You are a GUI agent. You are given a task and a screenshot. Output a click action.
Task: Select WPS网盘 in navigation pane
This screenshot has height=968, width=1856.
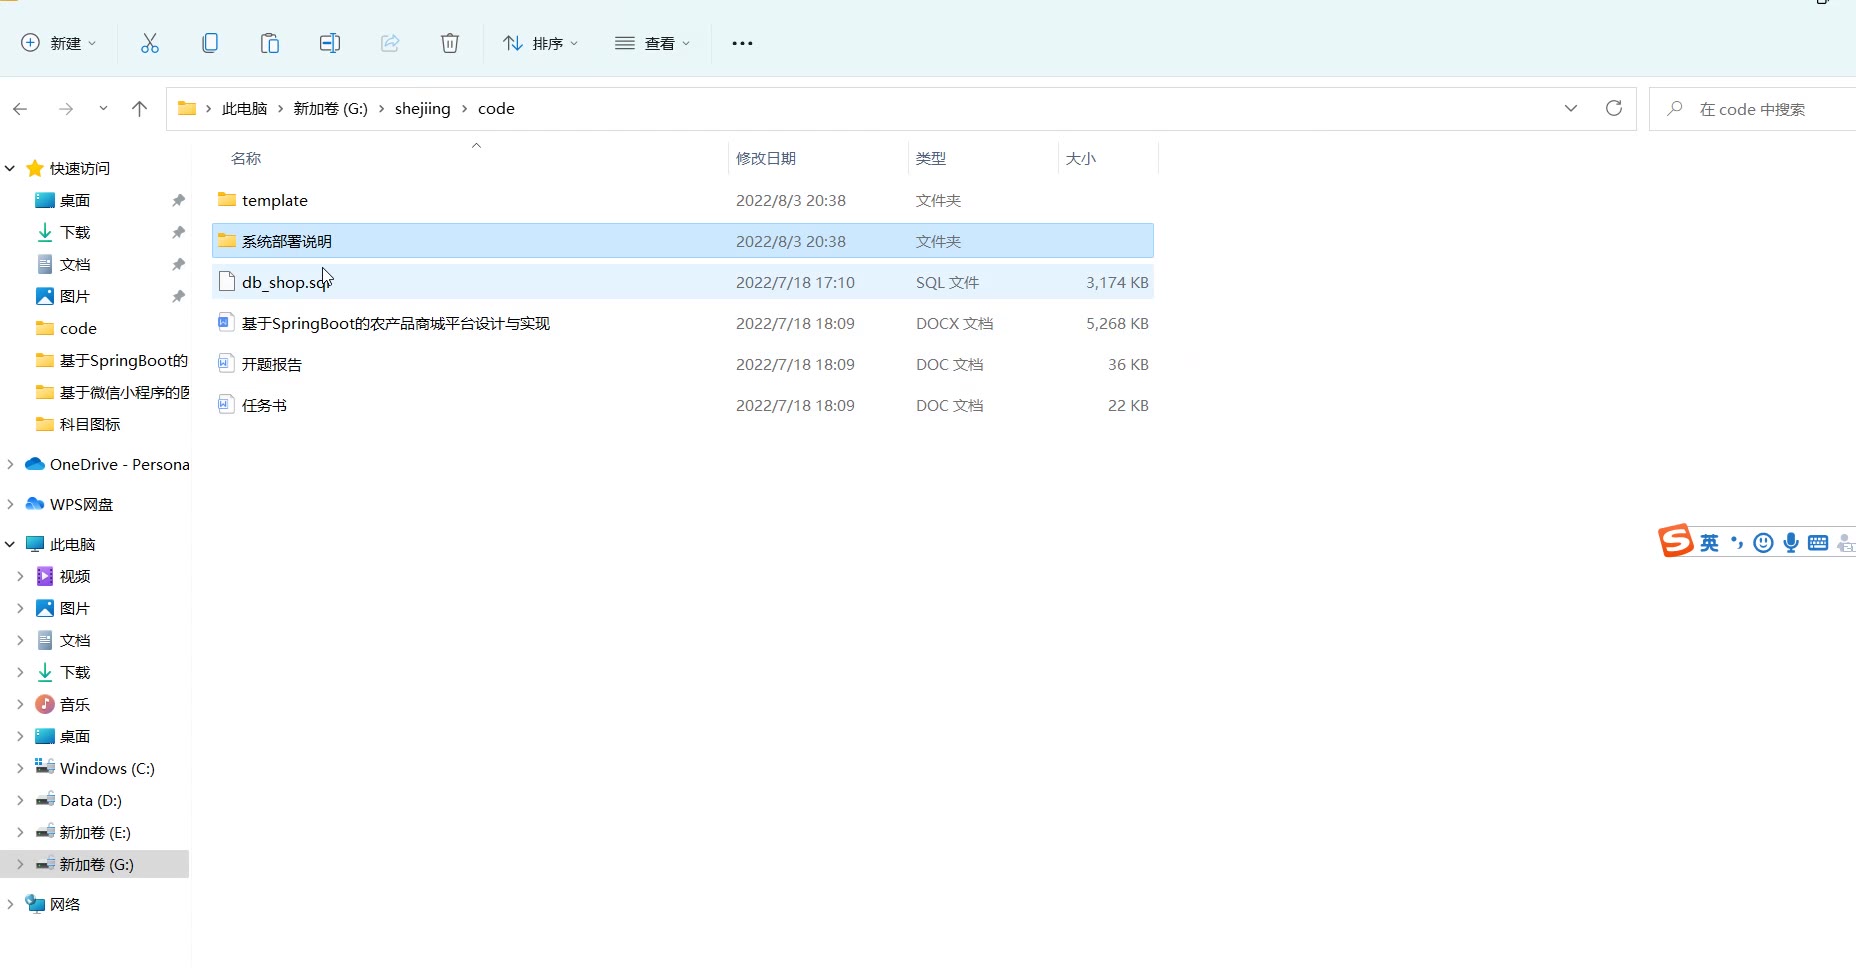pyautogui.click(x=81, y=504)
